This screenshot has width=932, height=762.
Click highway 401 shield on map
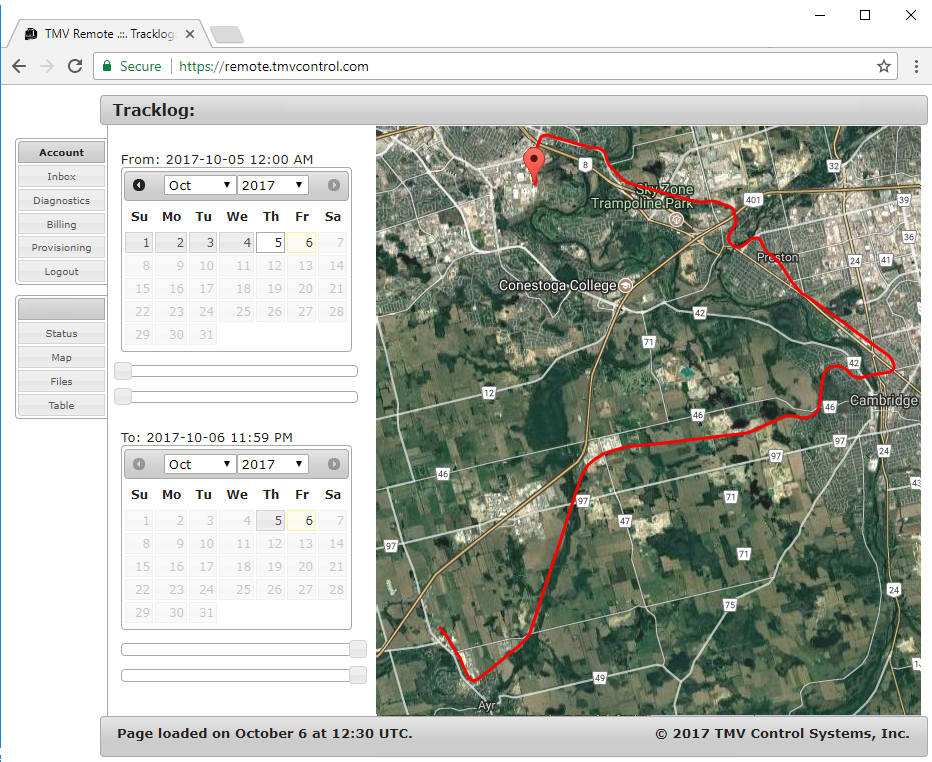[753, 200]
